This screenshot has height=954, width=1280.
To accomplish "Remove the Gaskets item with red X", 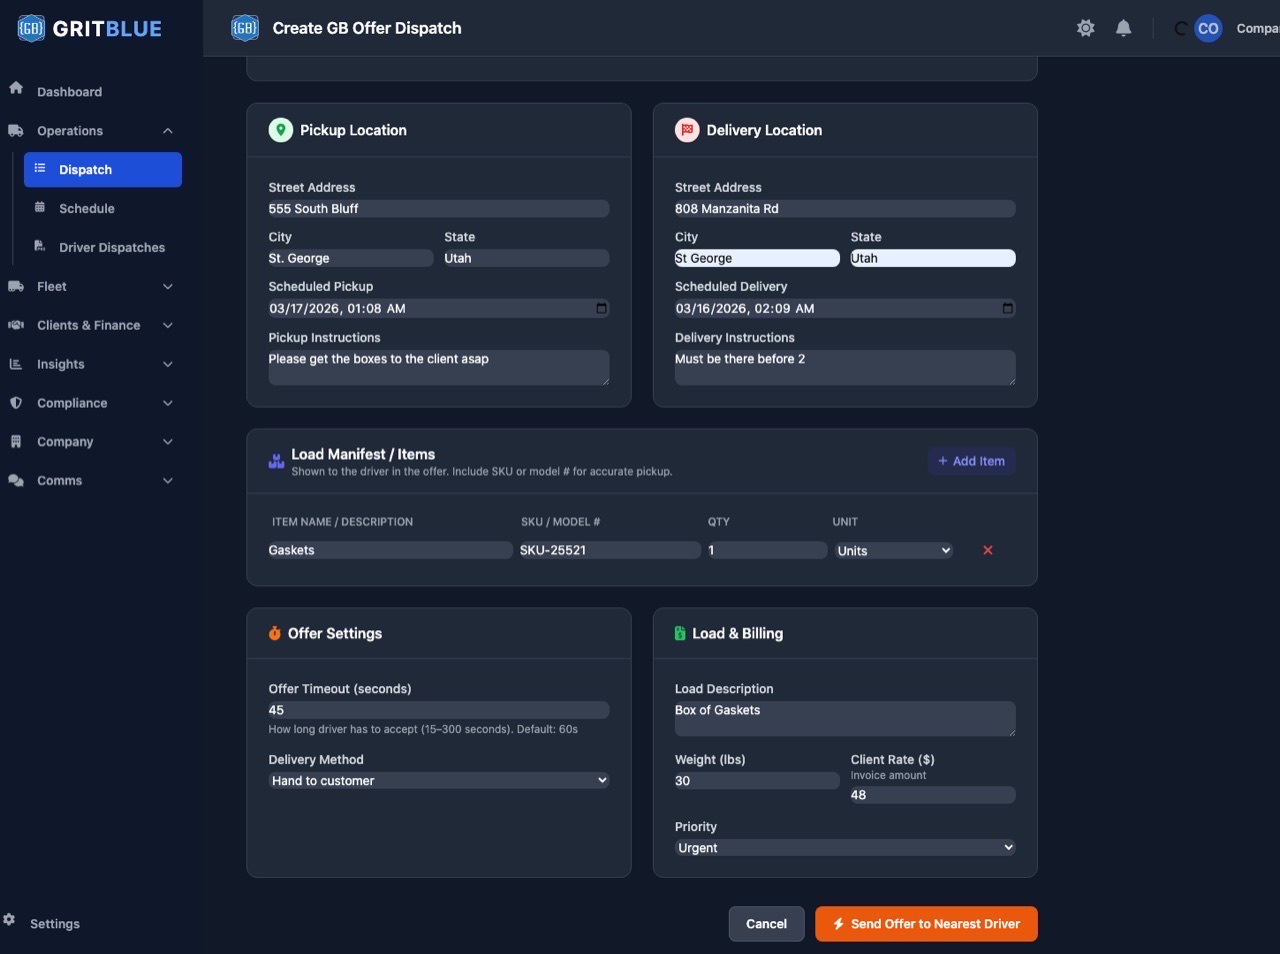I will click(x=988, y=550).
